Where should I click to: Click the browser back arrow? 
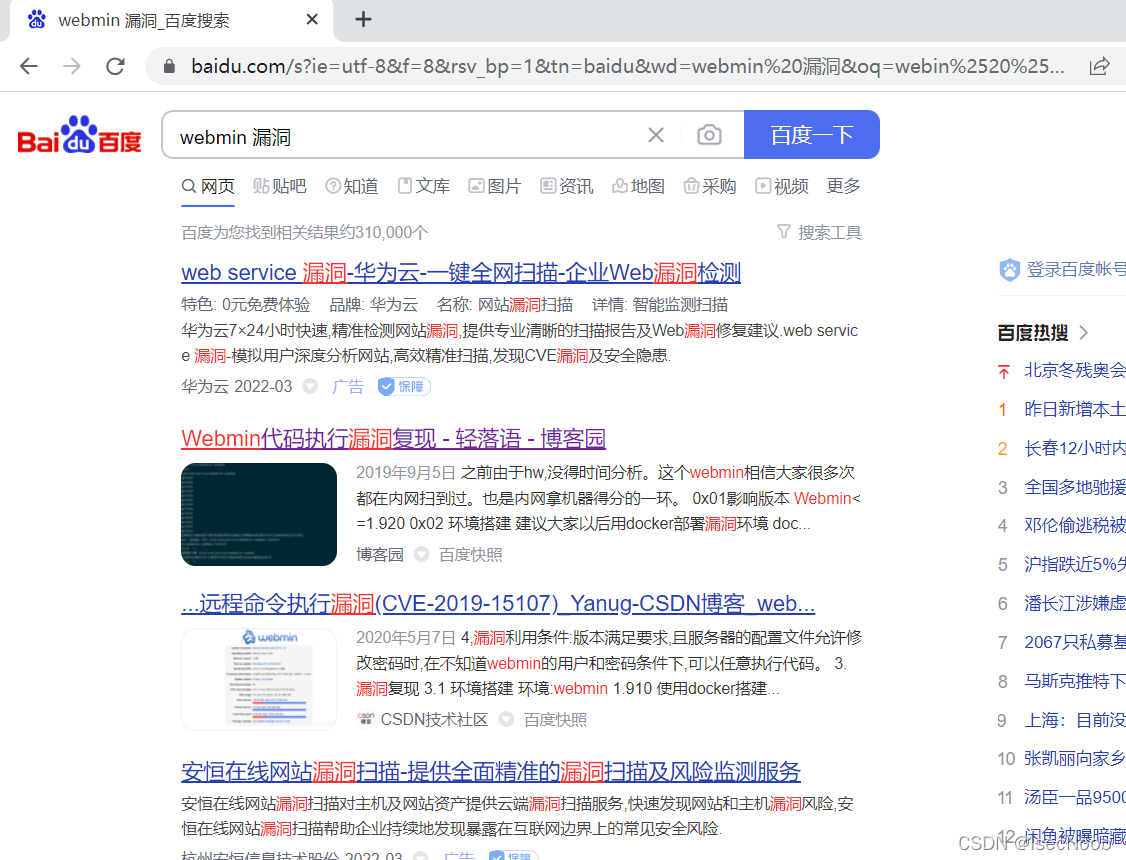(x=28, y=65)
